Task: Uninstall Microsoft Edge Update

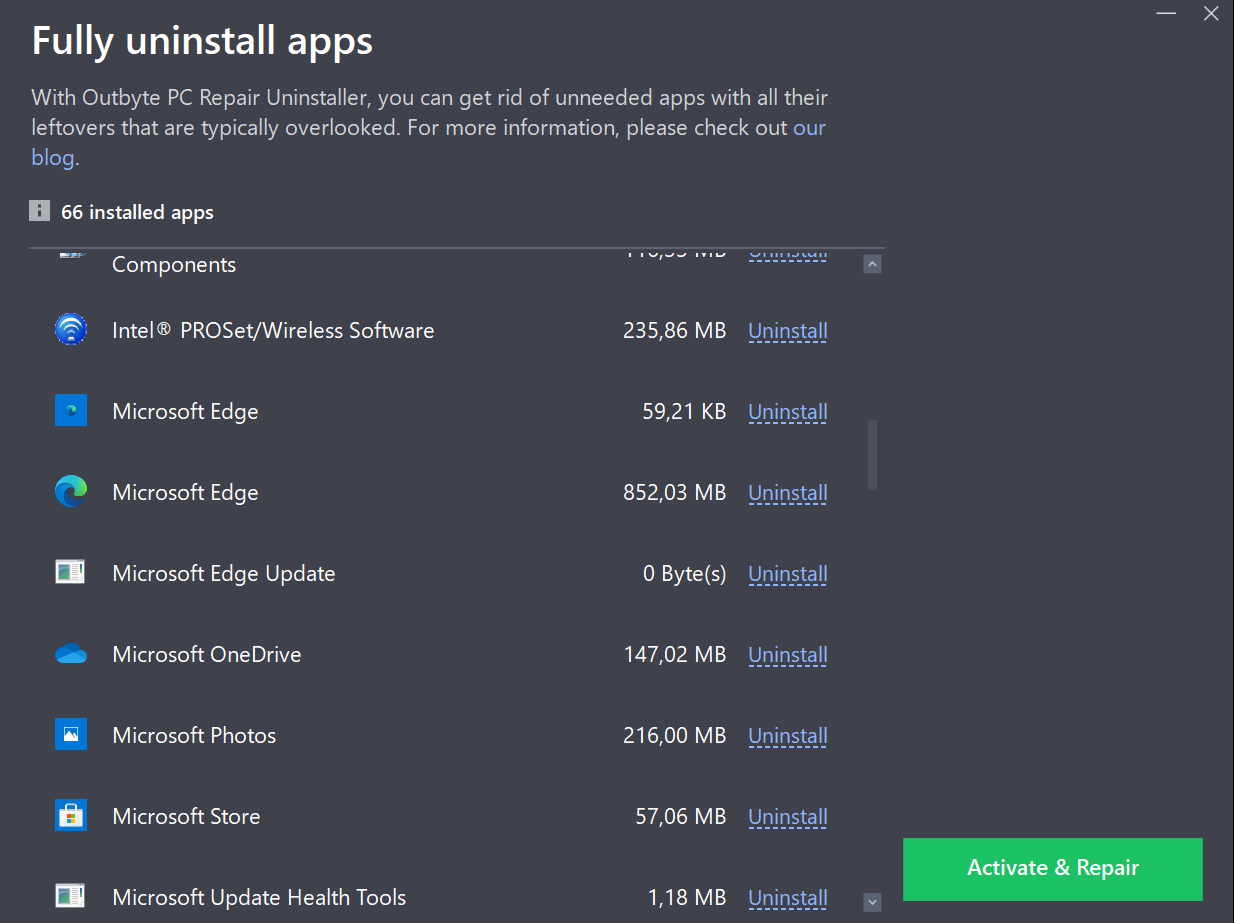Action: (787, 574)
